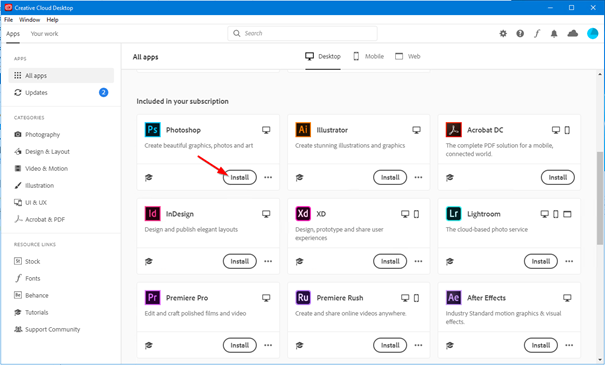Switch to the Mobile tab
Screen dimensions: 605x365
tap(369, 56)
